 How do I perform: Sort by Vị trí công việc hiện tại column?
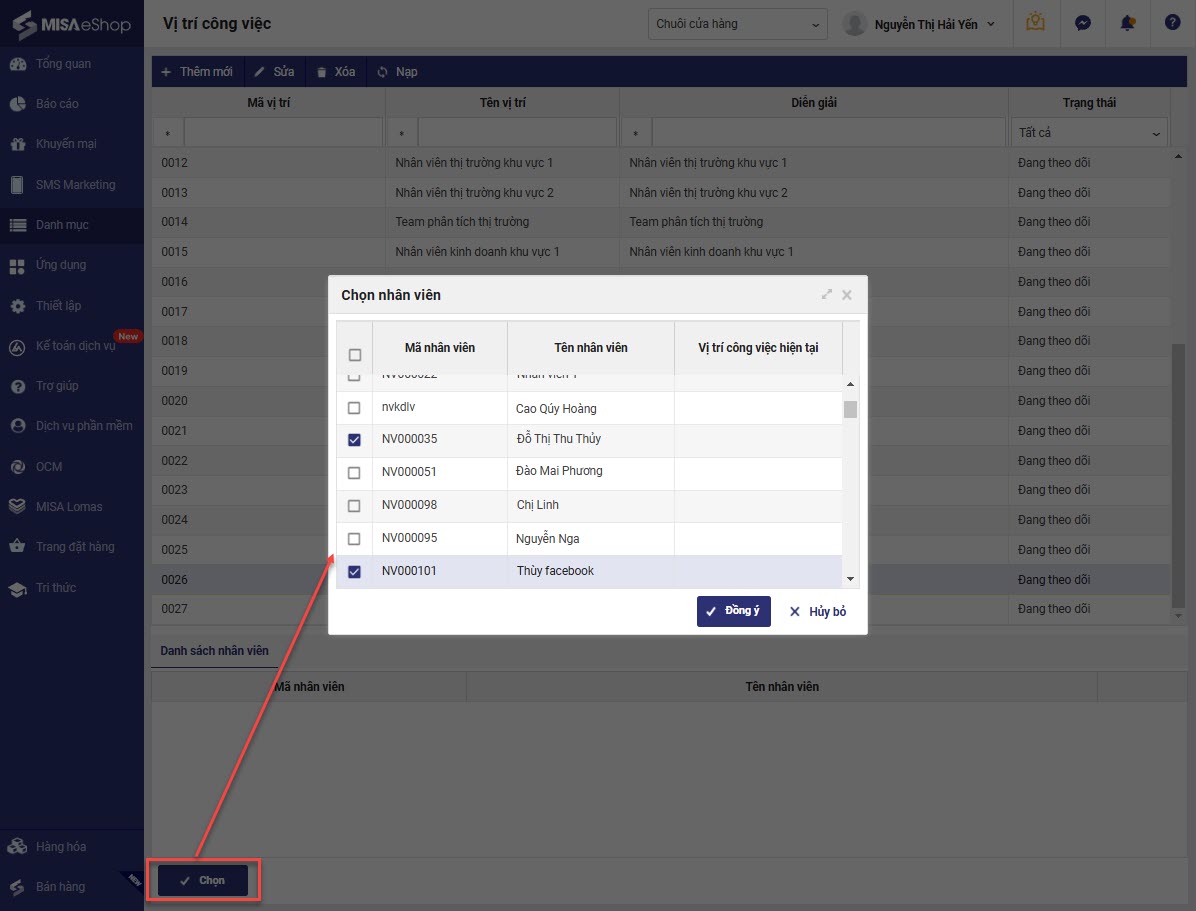coord(758,348)
